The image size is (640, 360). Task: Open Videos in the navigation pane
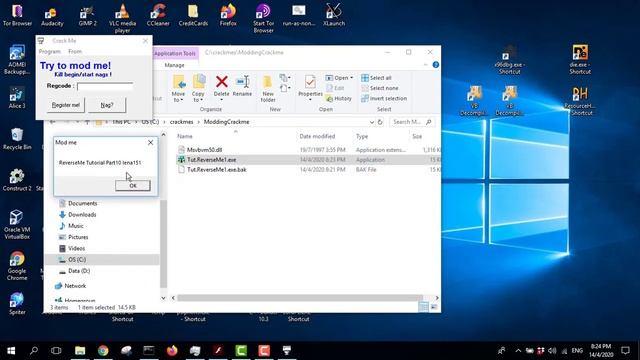click(x=76, y=248)
